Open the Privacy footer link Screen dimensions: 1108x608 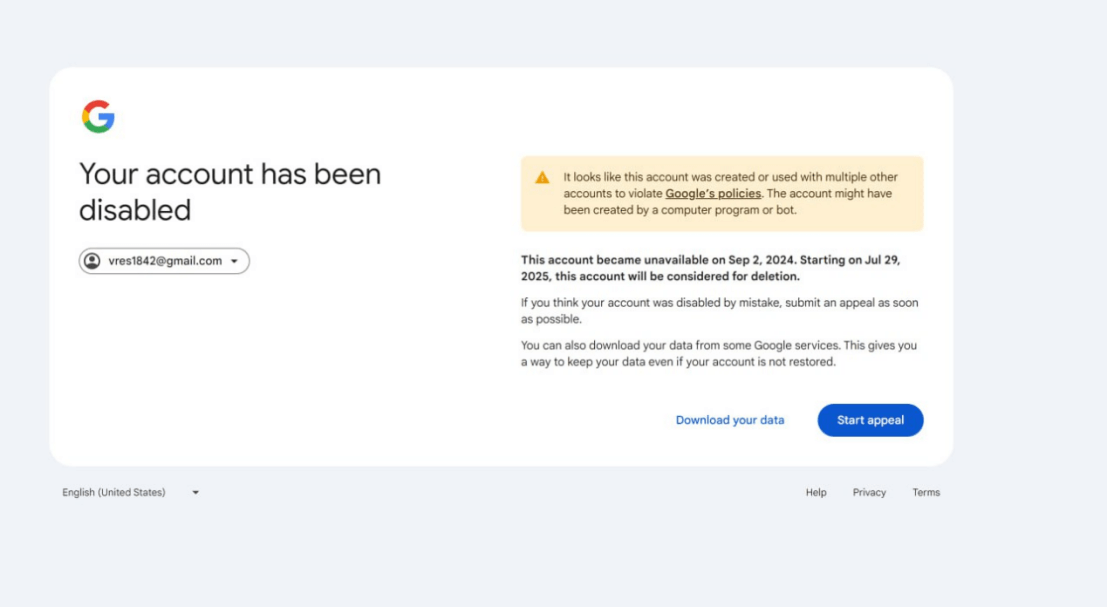coord(869,493)
